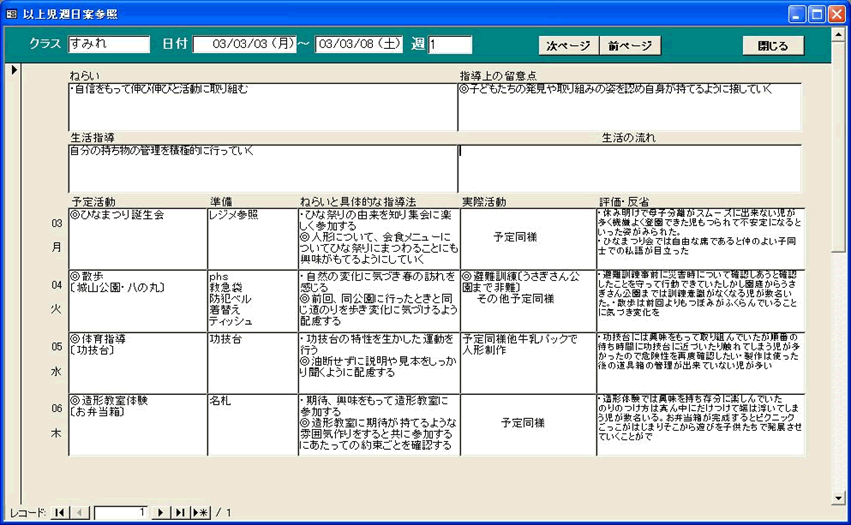Create a new record with the asterisk button

[x=200, y=513]
